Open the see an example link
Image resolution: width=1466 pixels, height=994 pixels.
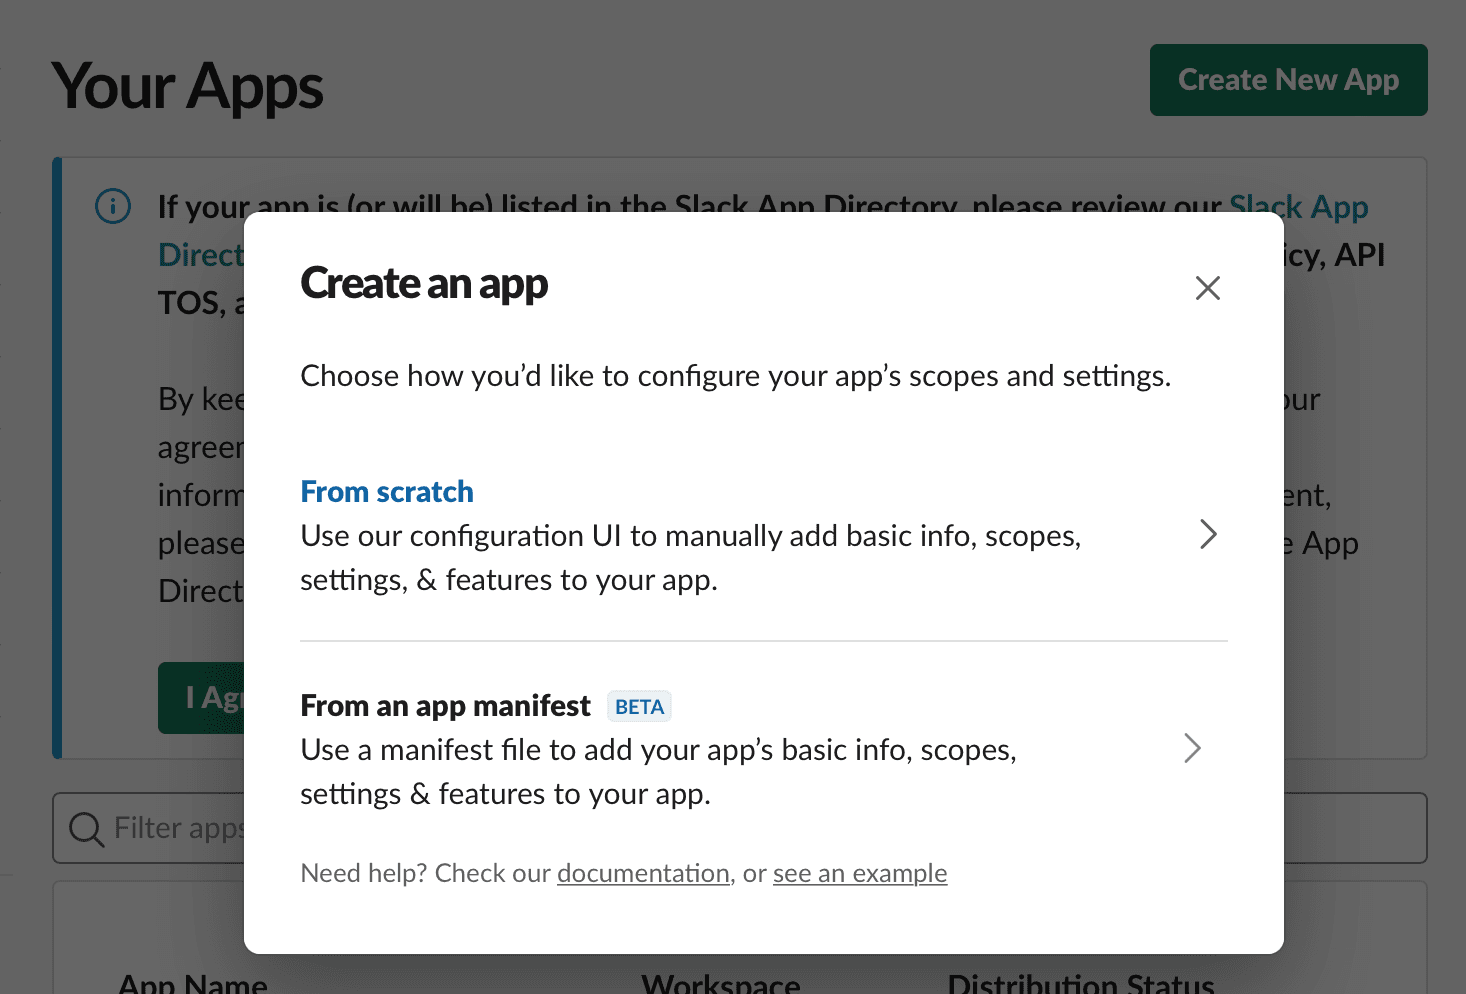(x=860, y=873)
